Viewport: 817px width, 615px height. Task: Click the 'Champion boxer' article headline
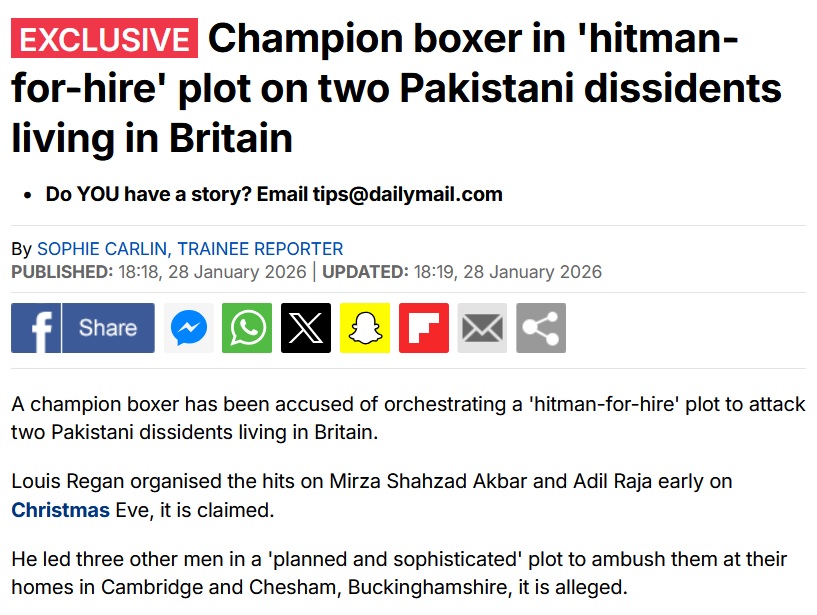coord(400,89)
